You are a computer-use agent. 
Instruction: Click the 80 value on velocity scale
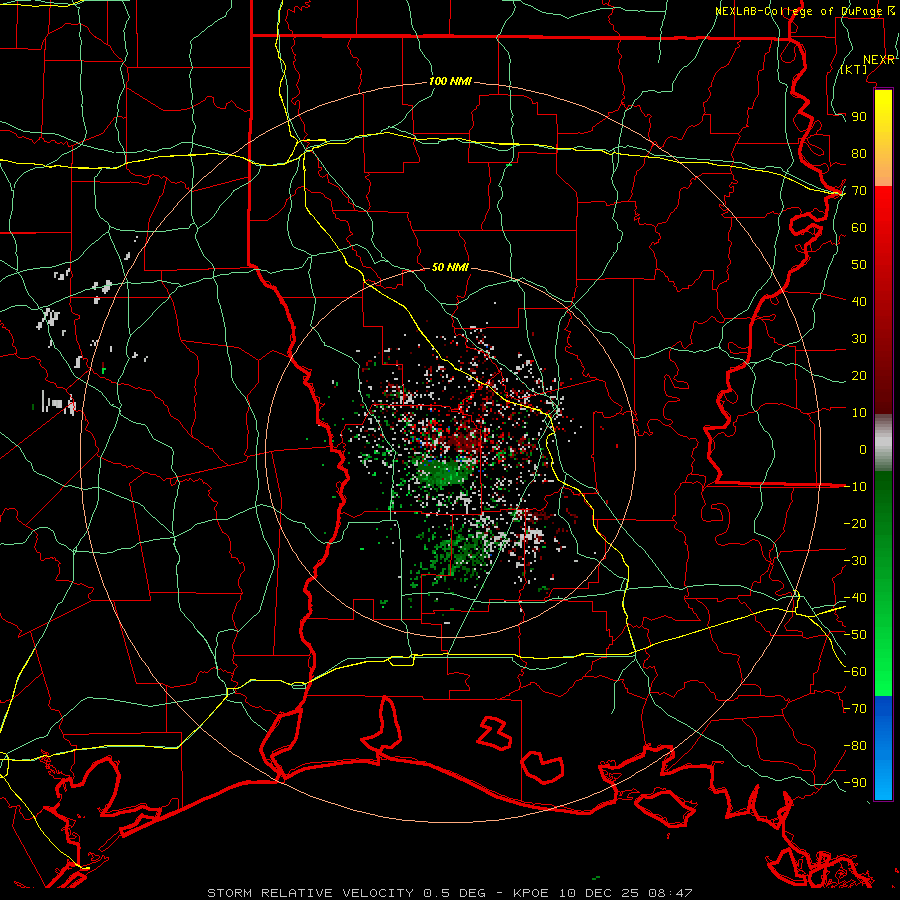[859, 154]
